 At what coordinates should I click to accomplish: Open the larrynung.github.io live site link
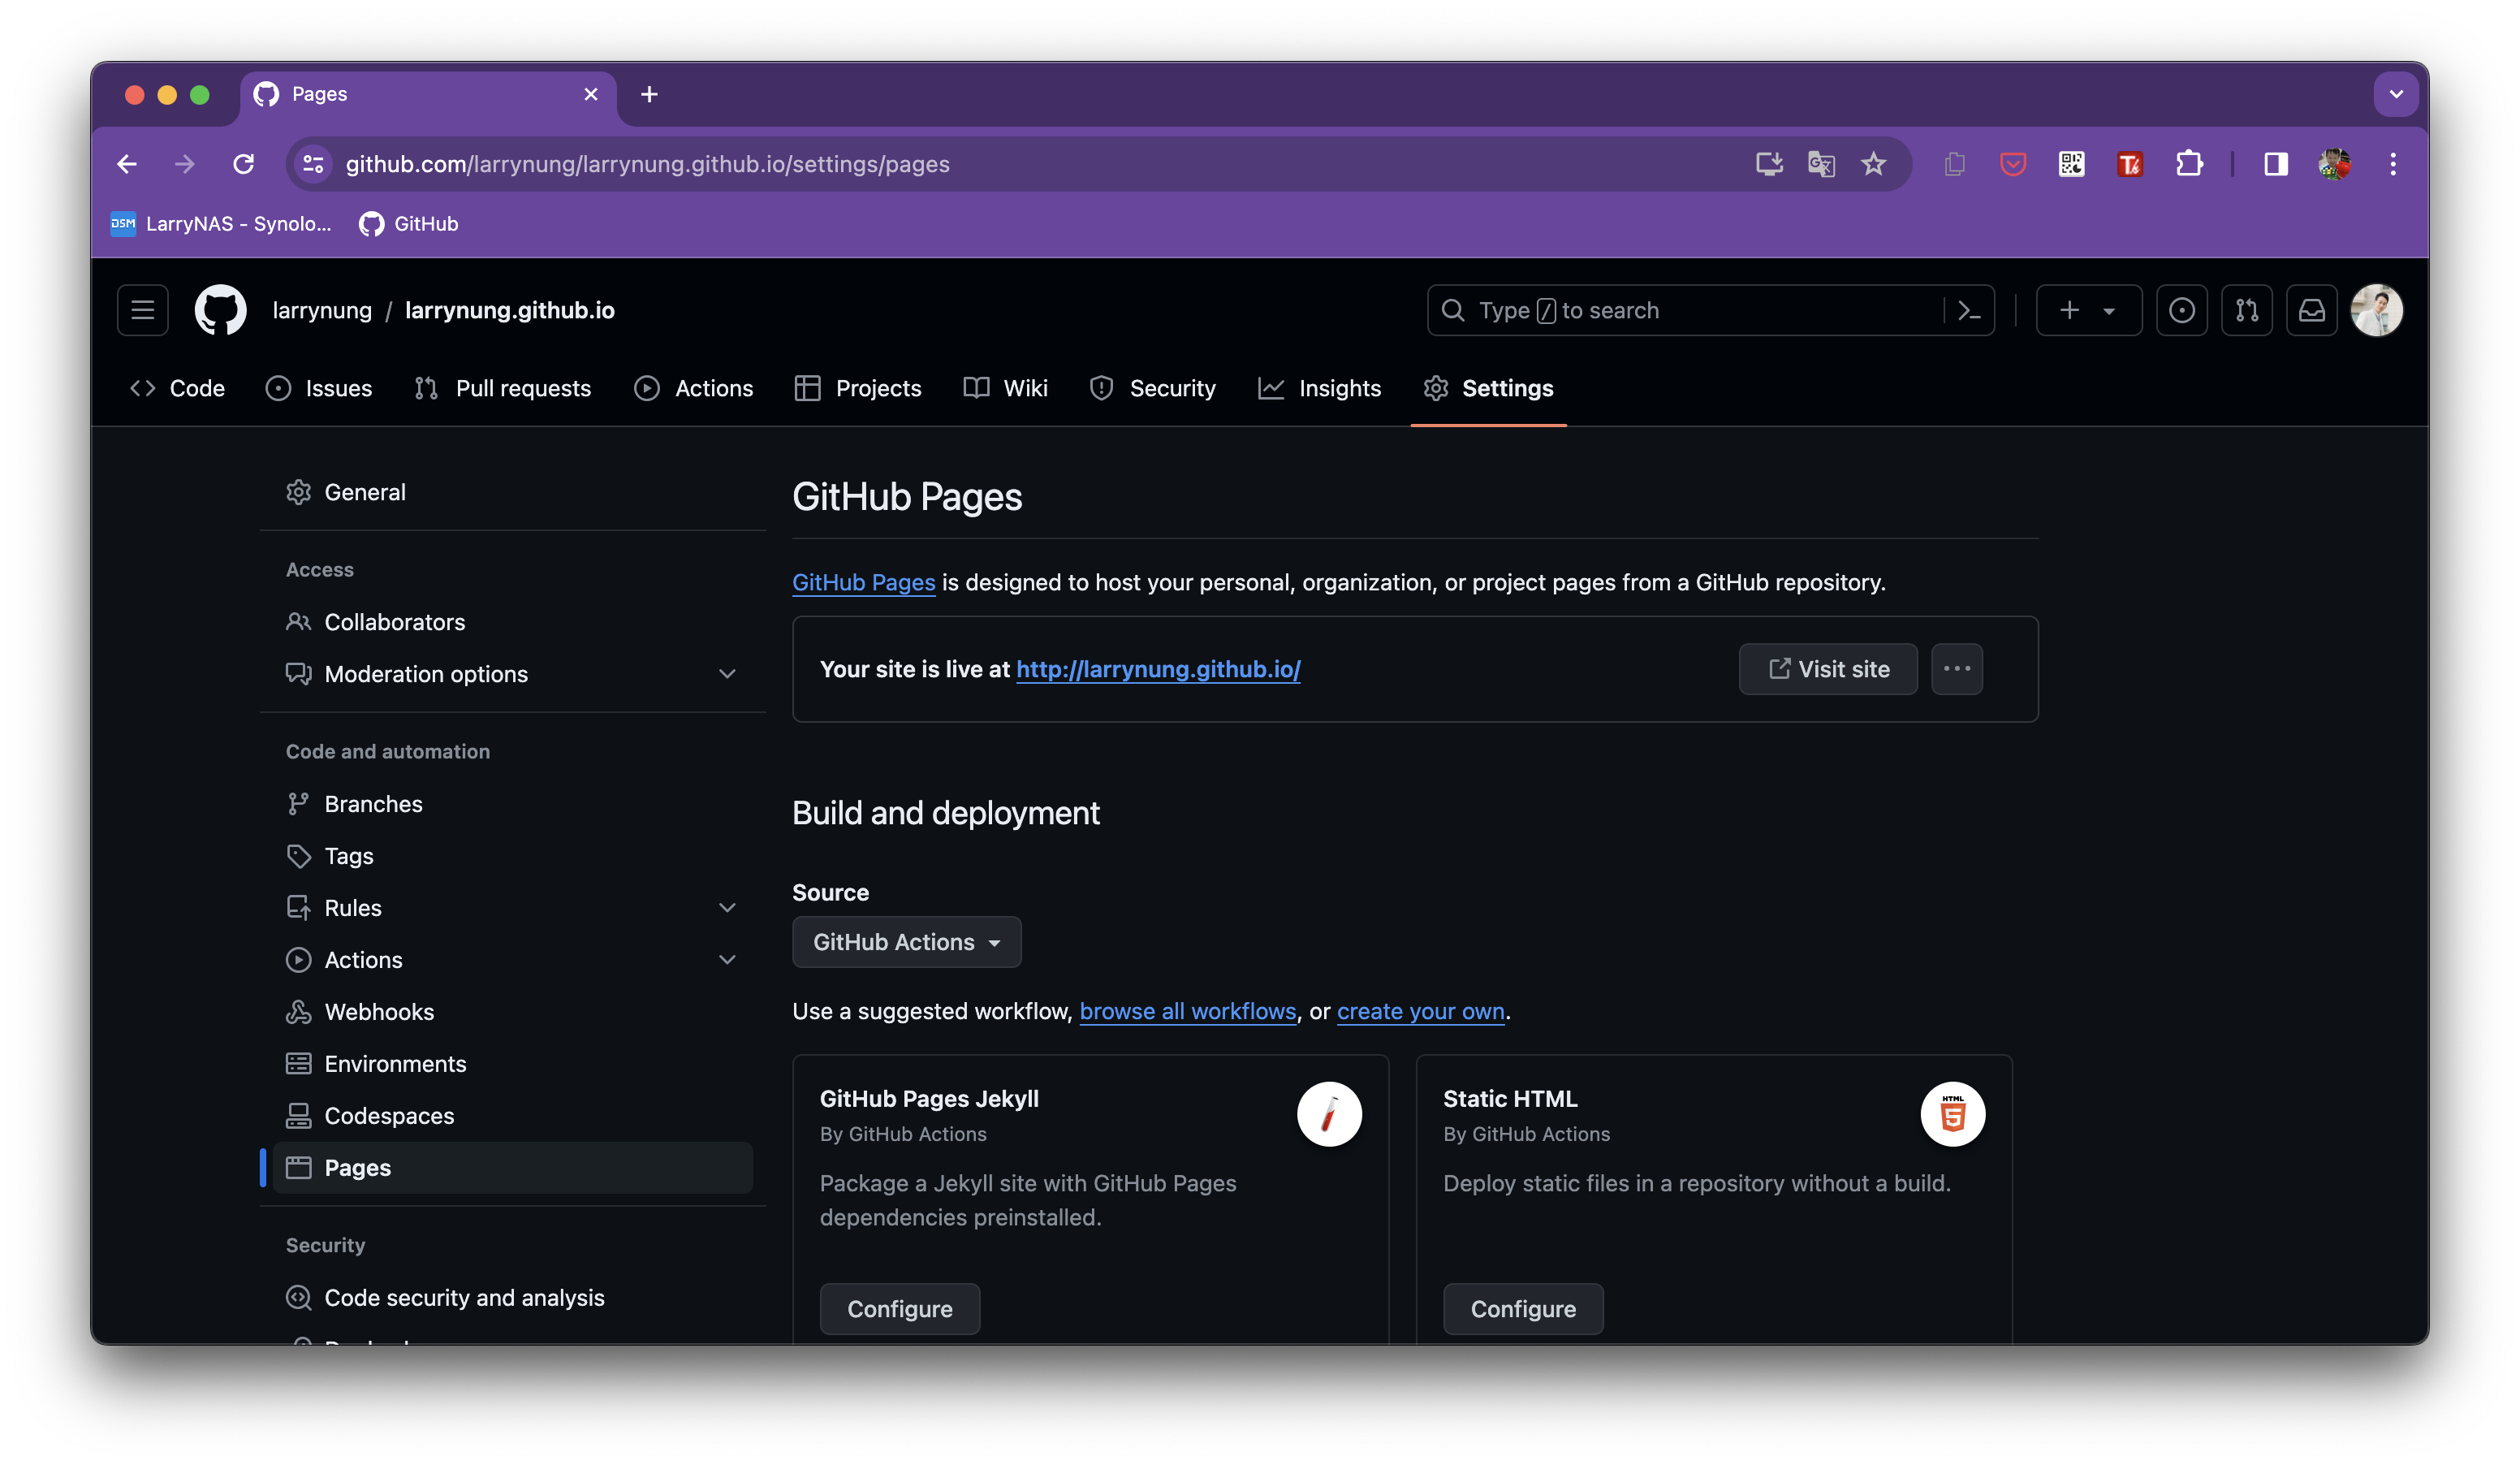click(x=1158, y=669)
